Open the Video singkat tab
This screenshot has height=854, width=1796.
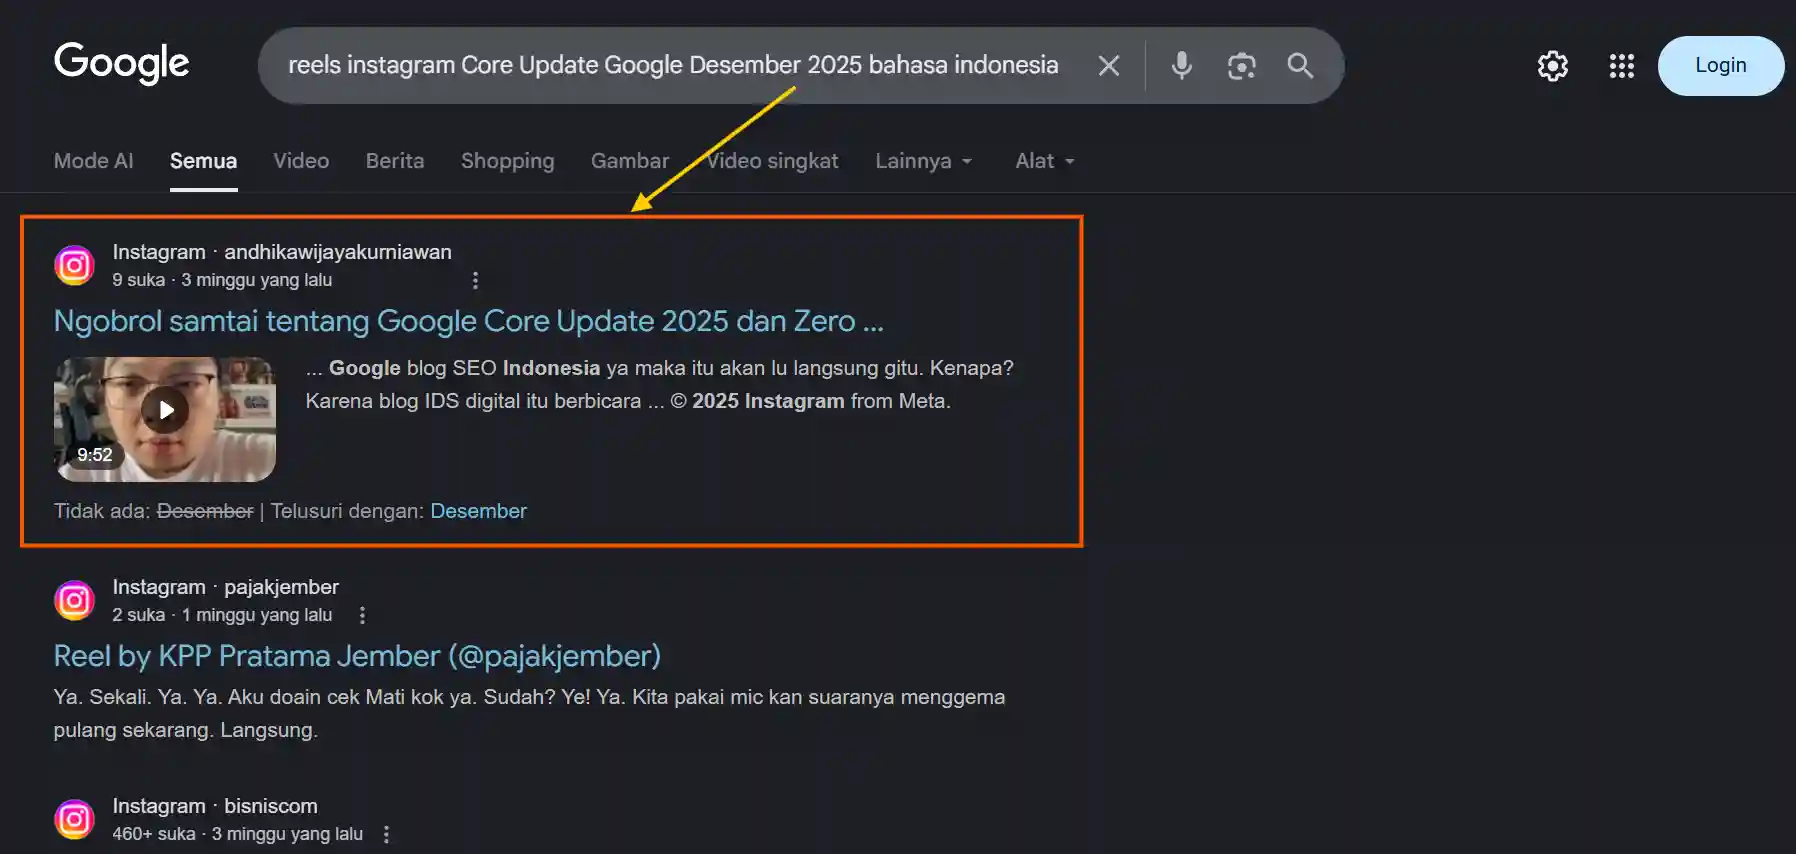(x=772, y=161)
